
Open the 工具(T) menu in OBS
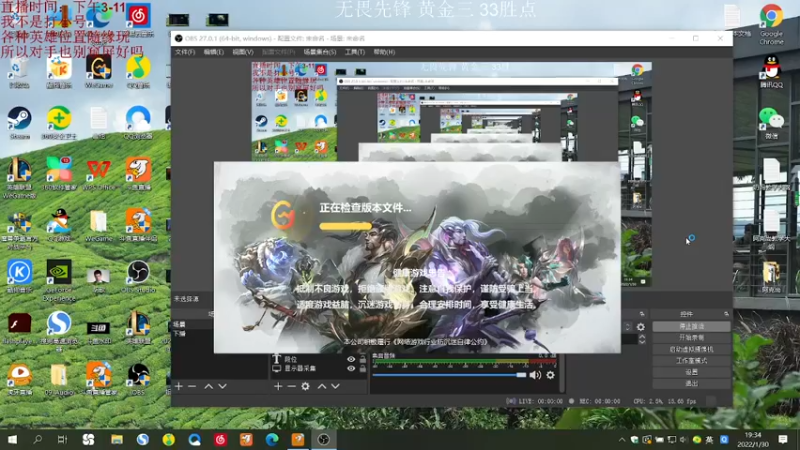355,52
